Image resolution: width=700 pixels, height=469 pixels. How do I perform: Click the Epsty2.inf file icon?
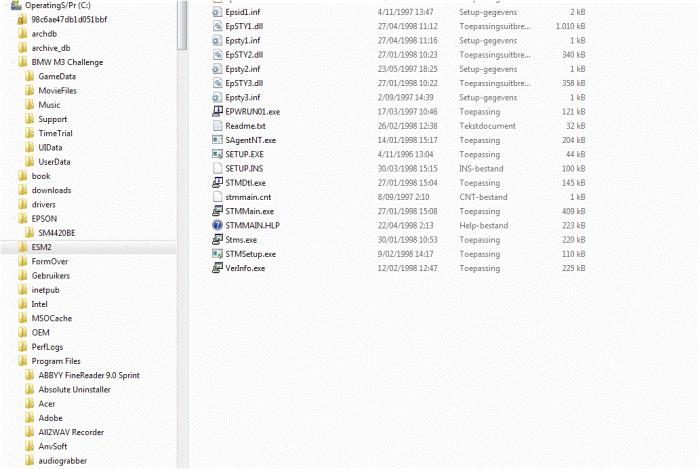[217, 69]
